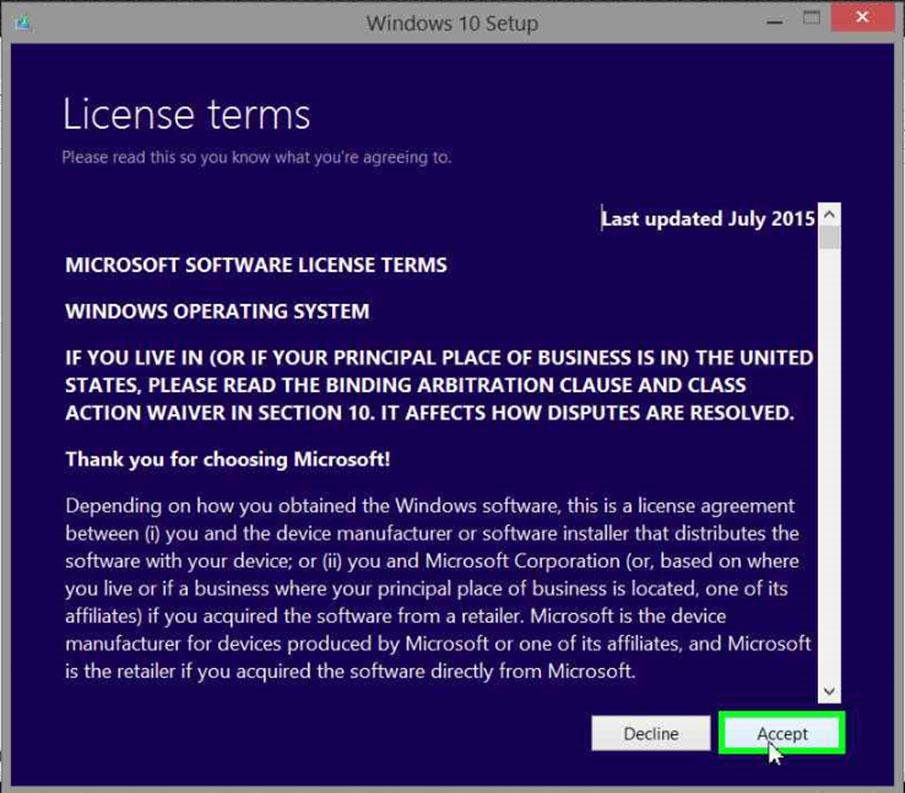Screen dimensions: 905x793
Task: Click the "Thank you for choosing Microsoft!" line
Action: 228,460
